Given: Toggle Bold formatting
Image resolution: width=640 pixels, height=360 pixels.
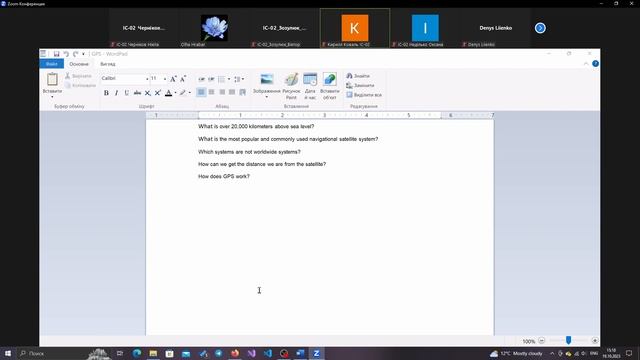Looking at the screenshot, I should [106, 93].
